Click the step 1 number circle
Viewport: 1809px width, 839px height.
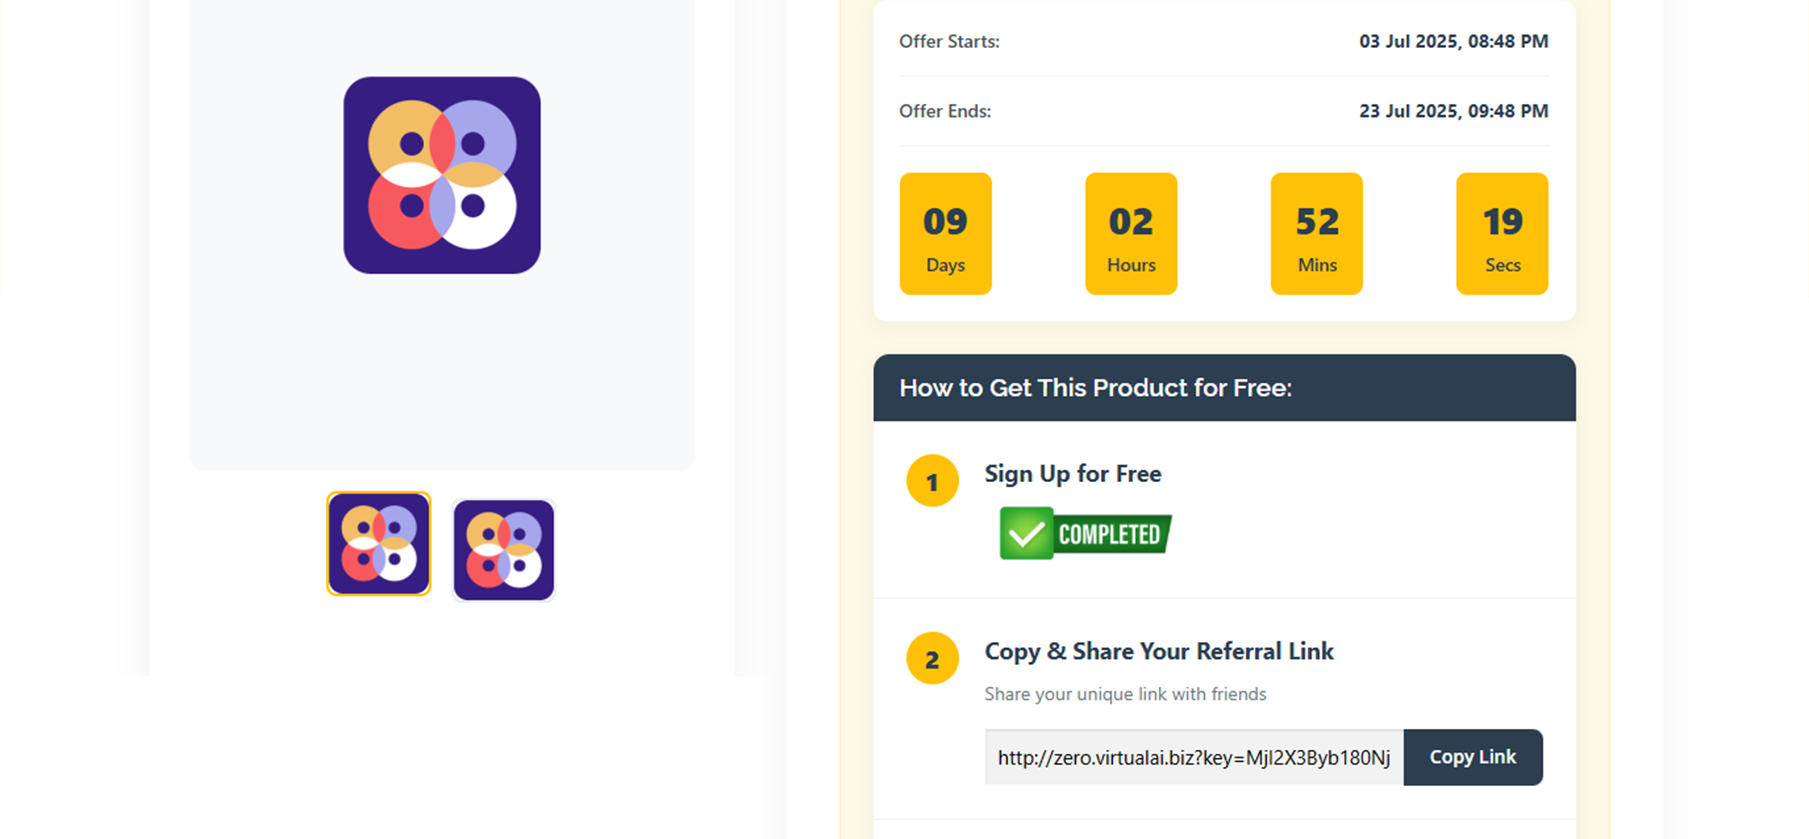click(x=932, y=481)
